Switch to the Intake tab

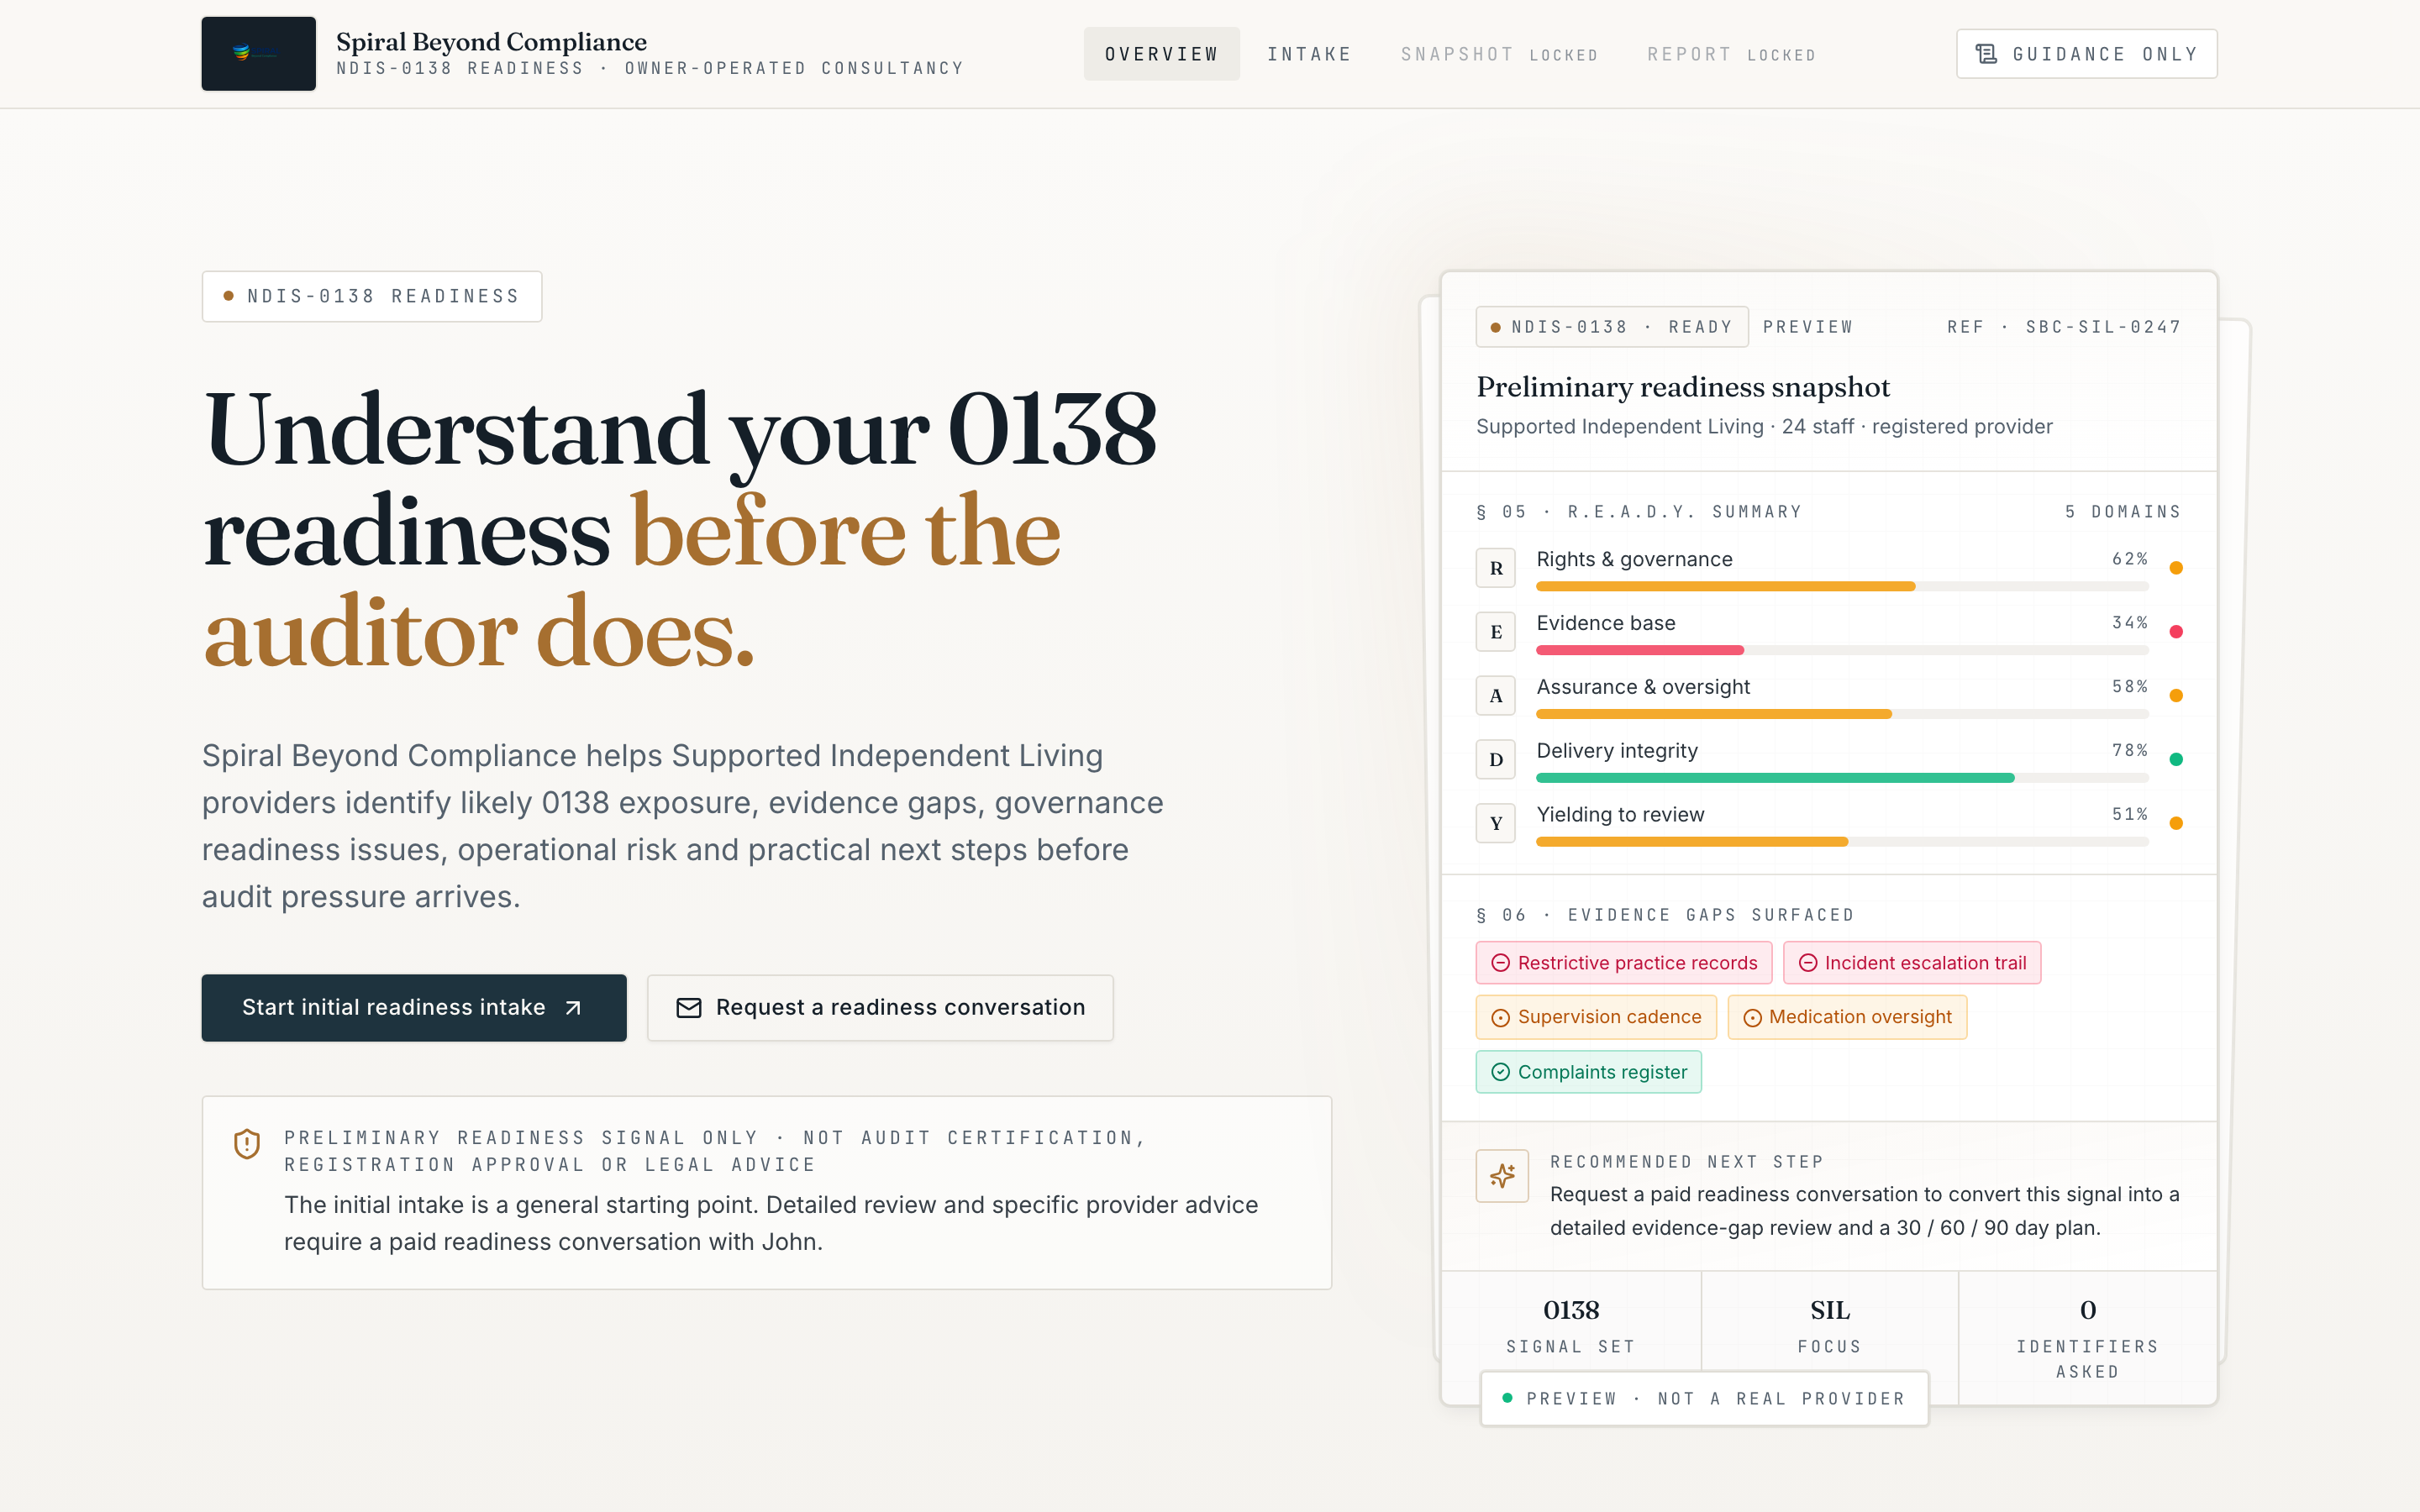(1309, 54)
